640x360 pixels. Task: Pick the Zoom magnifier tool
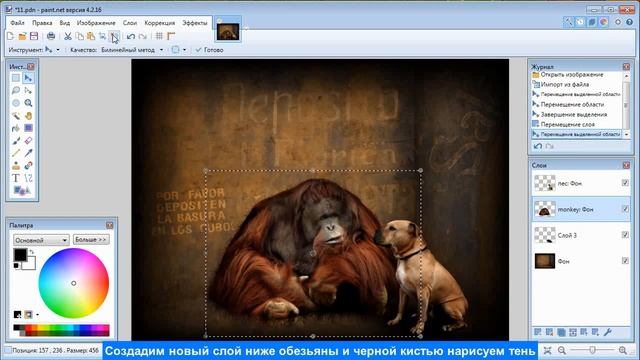[28, 103]
